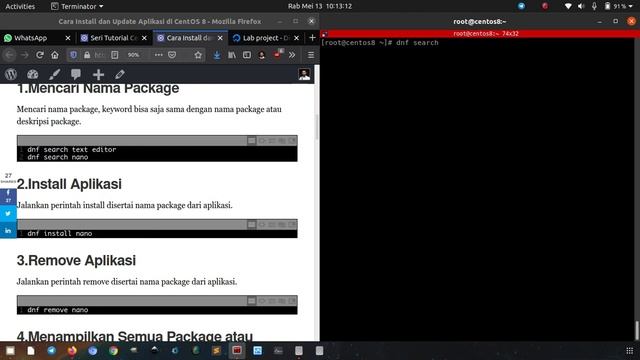Go back to previous page in Firefox

[10, 55]
